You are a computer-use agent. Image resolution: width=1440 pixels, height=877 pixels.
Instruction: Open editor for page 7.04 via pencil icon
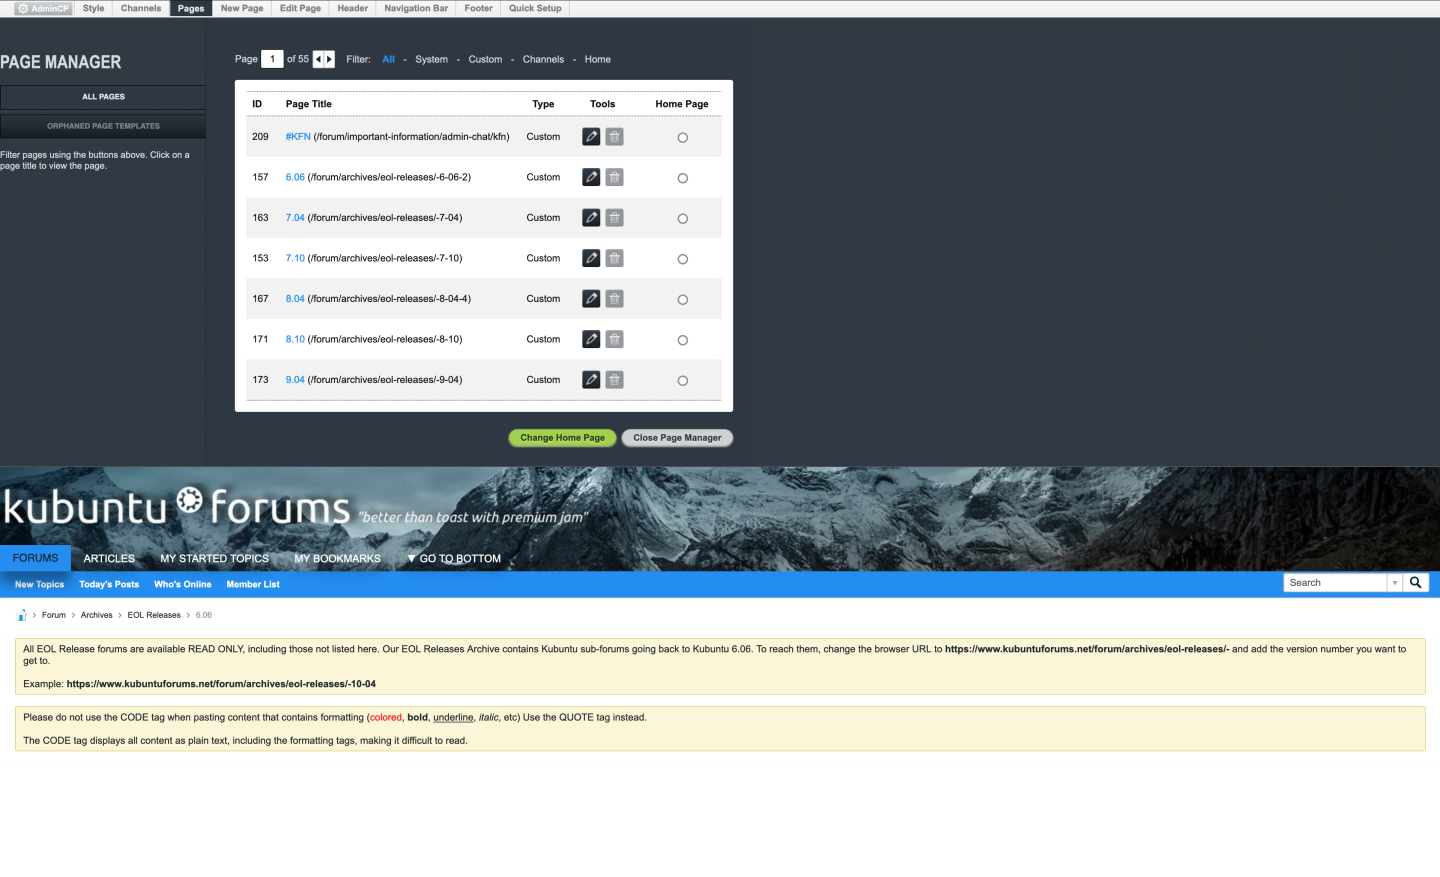[x=591, y=217]
